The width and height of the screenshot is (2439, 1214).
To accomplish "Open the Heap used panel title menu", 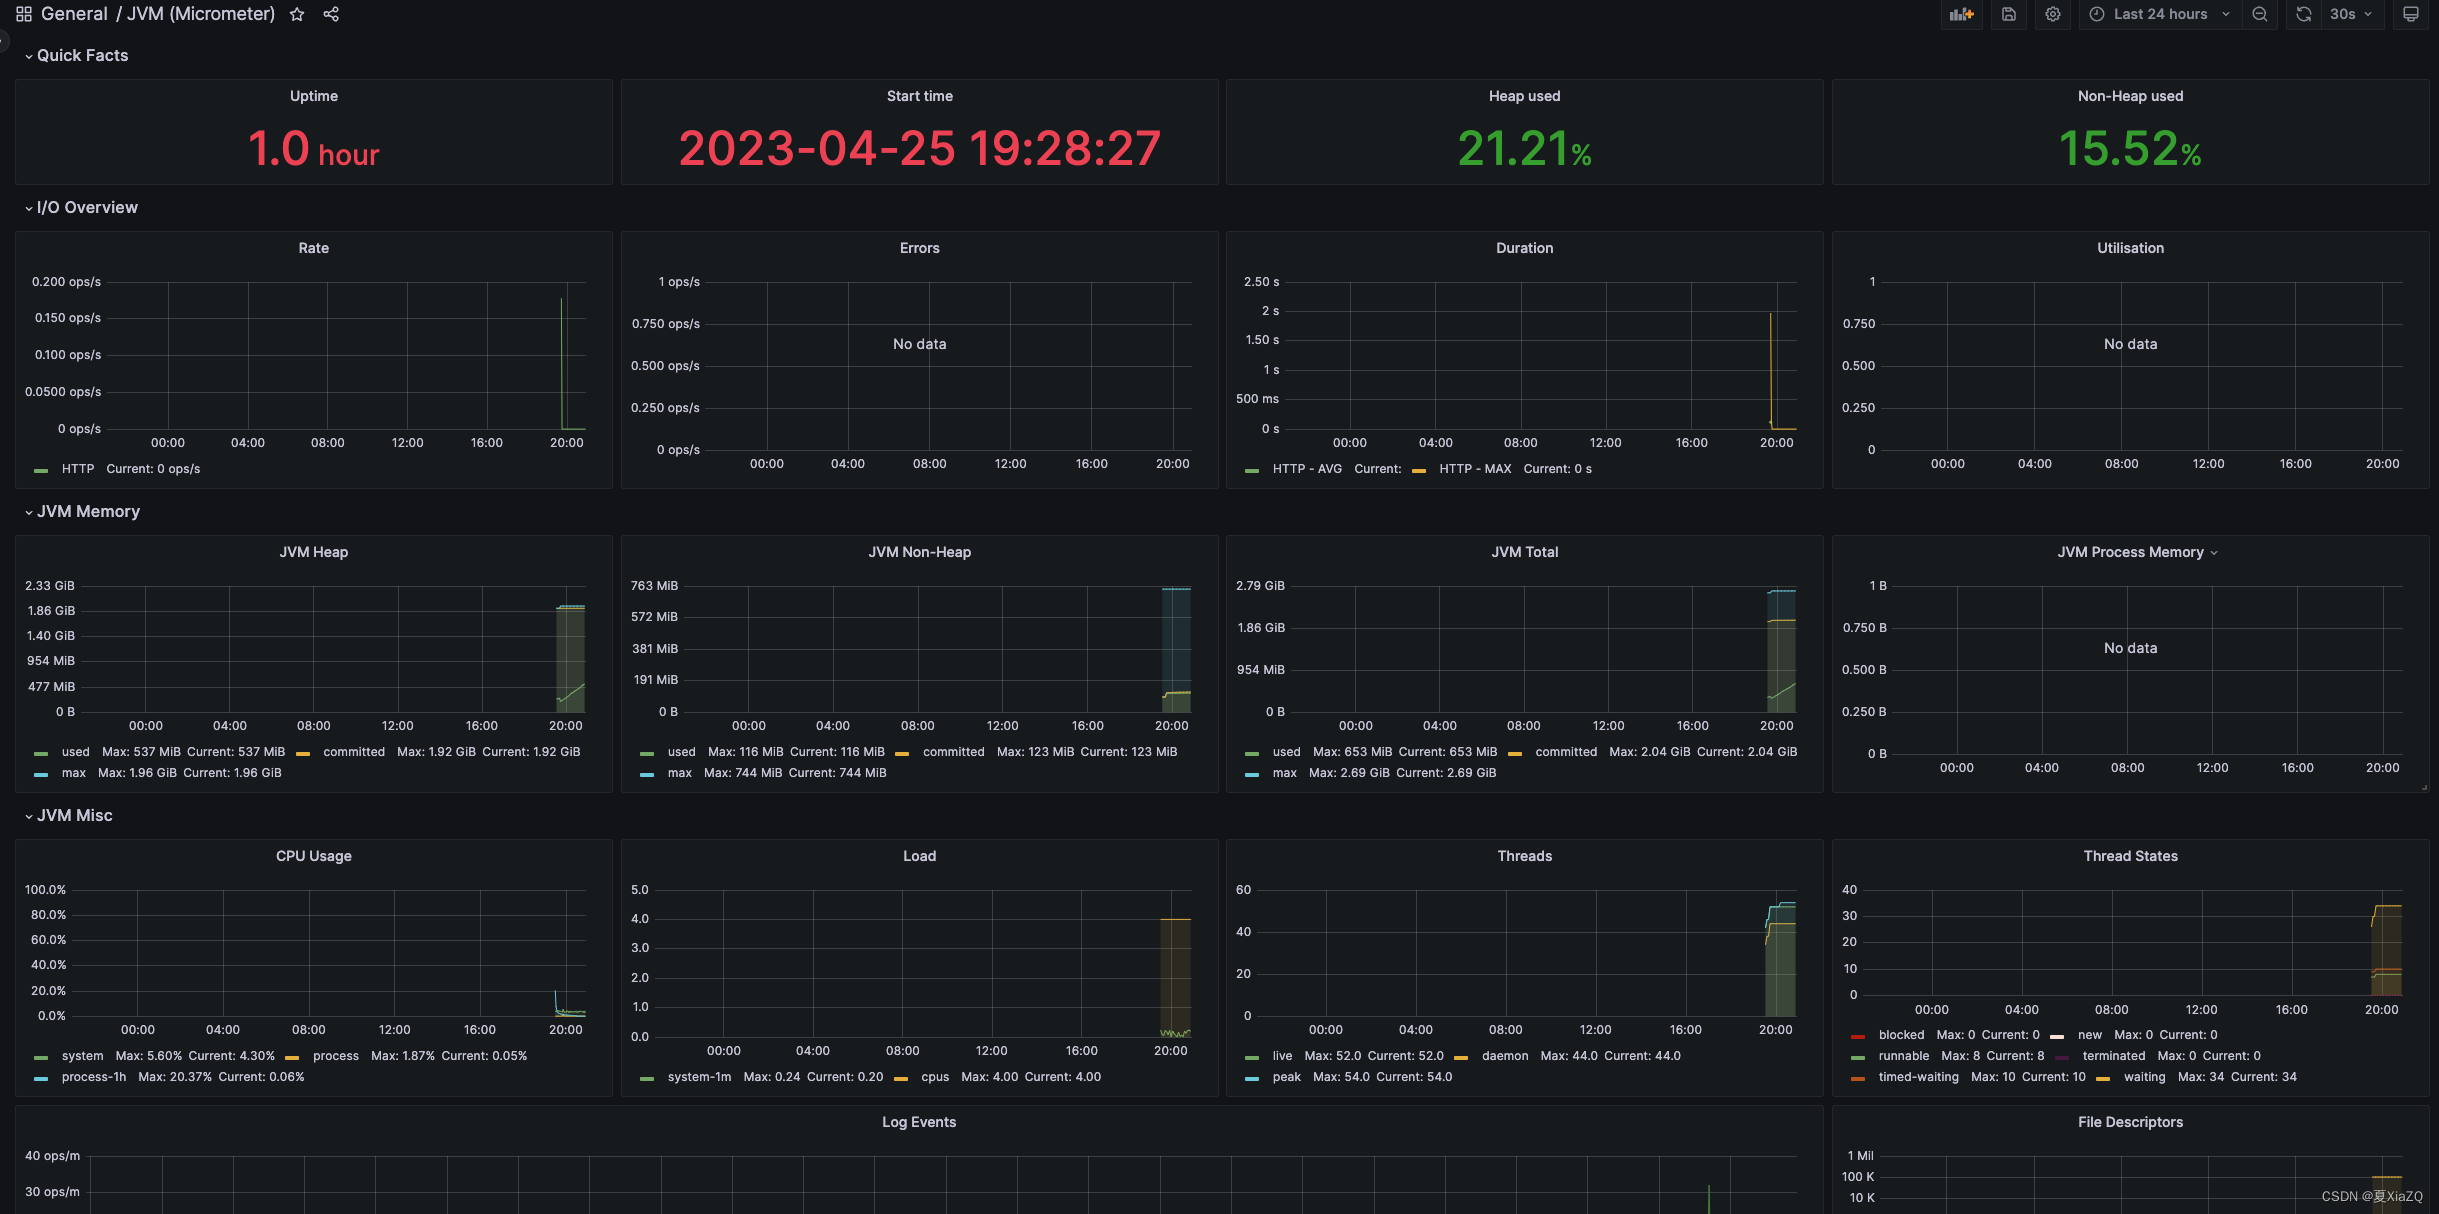I will pos(1525,96).
